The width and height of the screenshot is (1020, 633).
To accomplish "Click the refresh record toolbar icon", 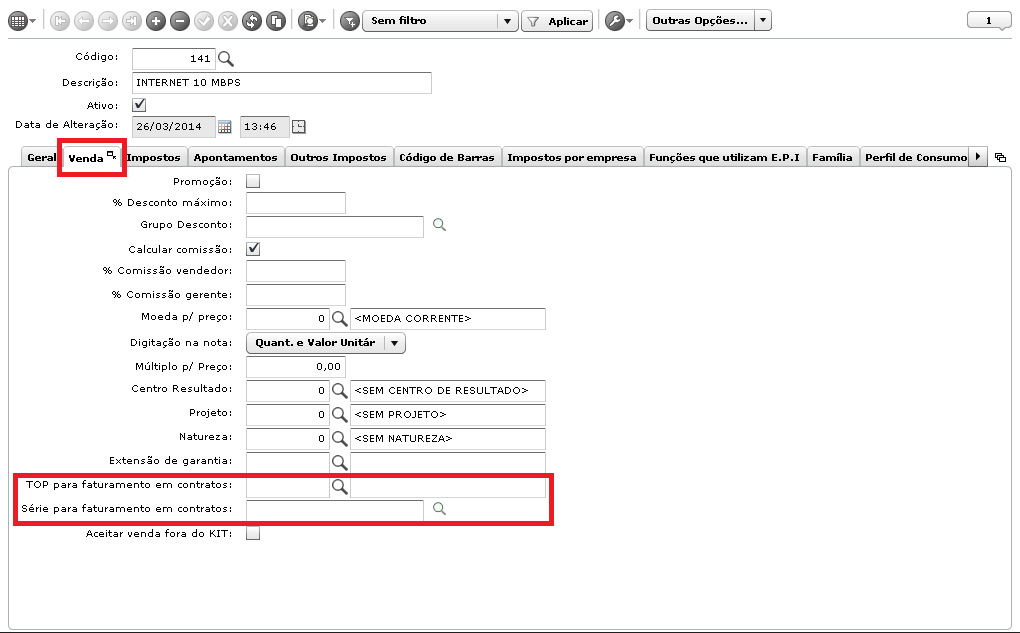I will point(252,21).
